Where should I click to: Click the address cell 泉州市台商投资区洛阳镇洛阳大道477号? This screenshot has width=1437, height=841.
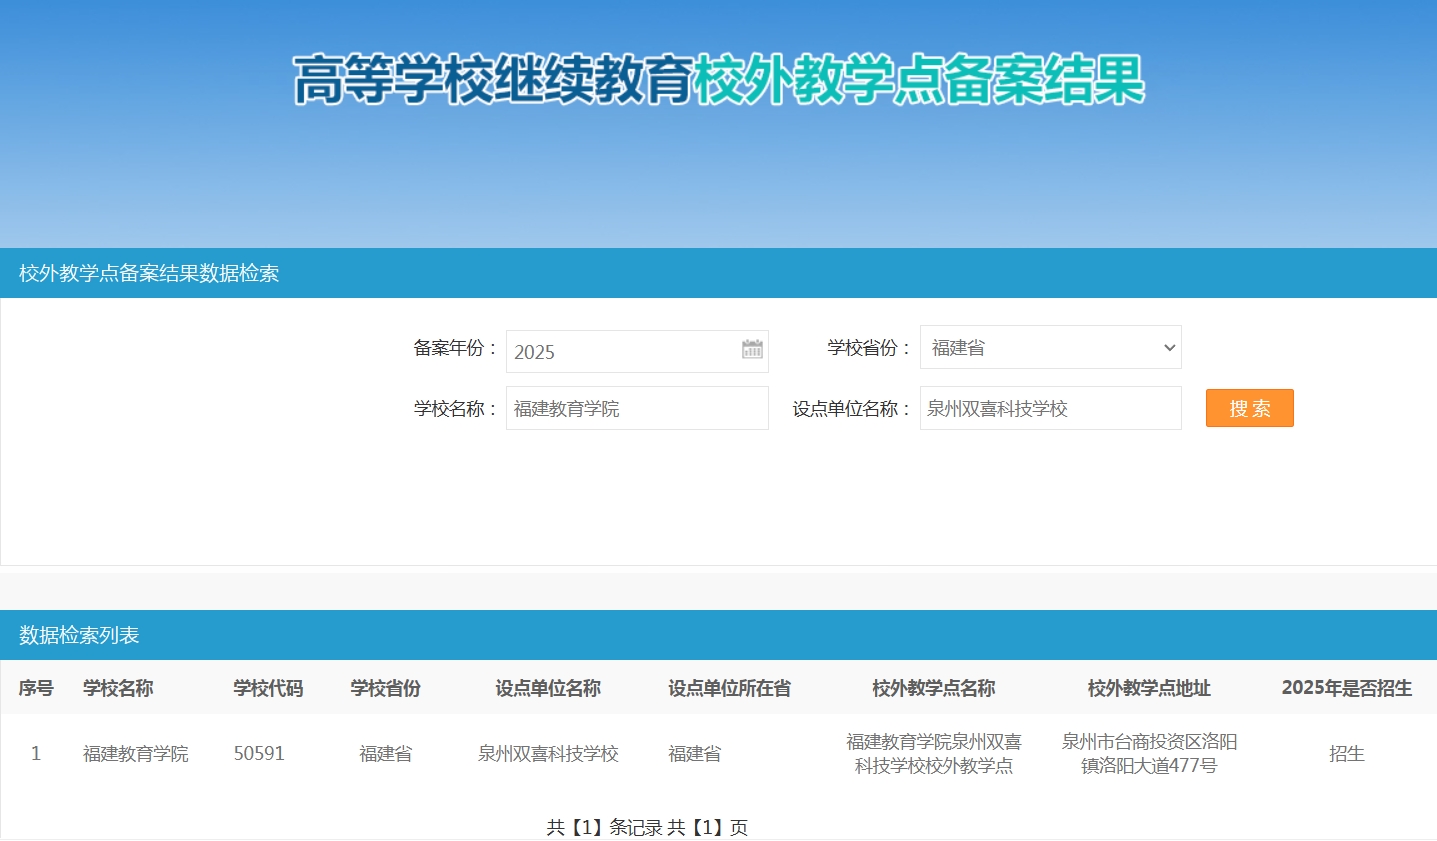click(x=1149, y=754)
